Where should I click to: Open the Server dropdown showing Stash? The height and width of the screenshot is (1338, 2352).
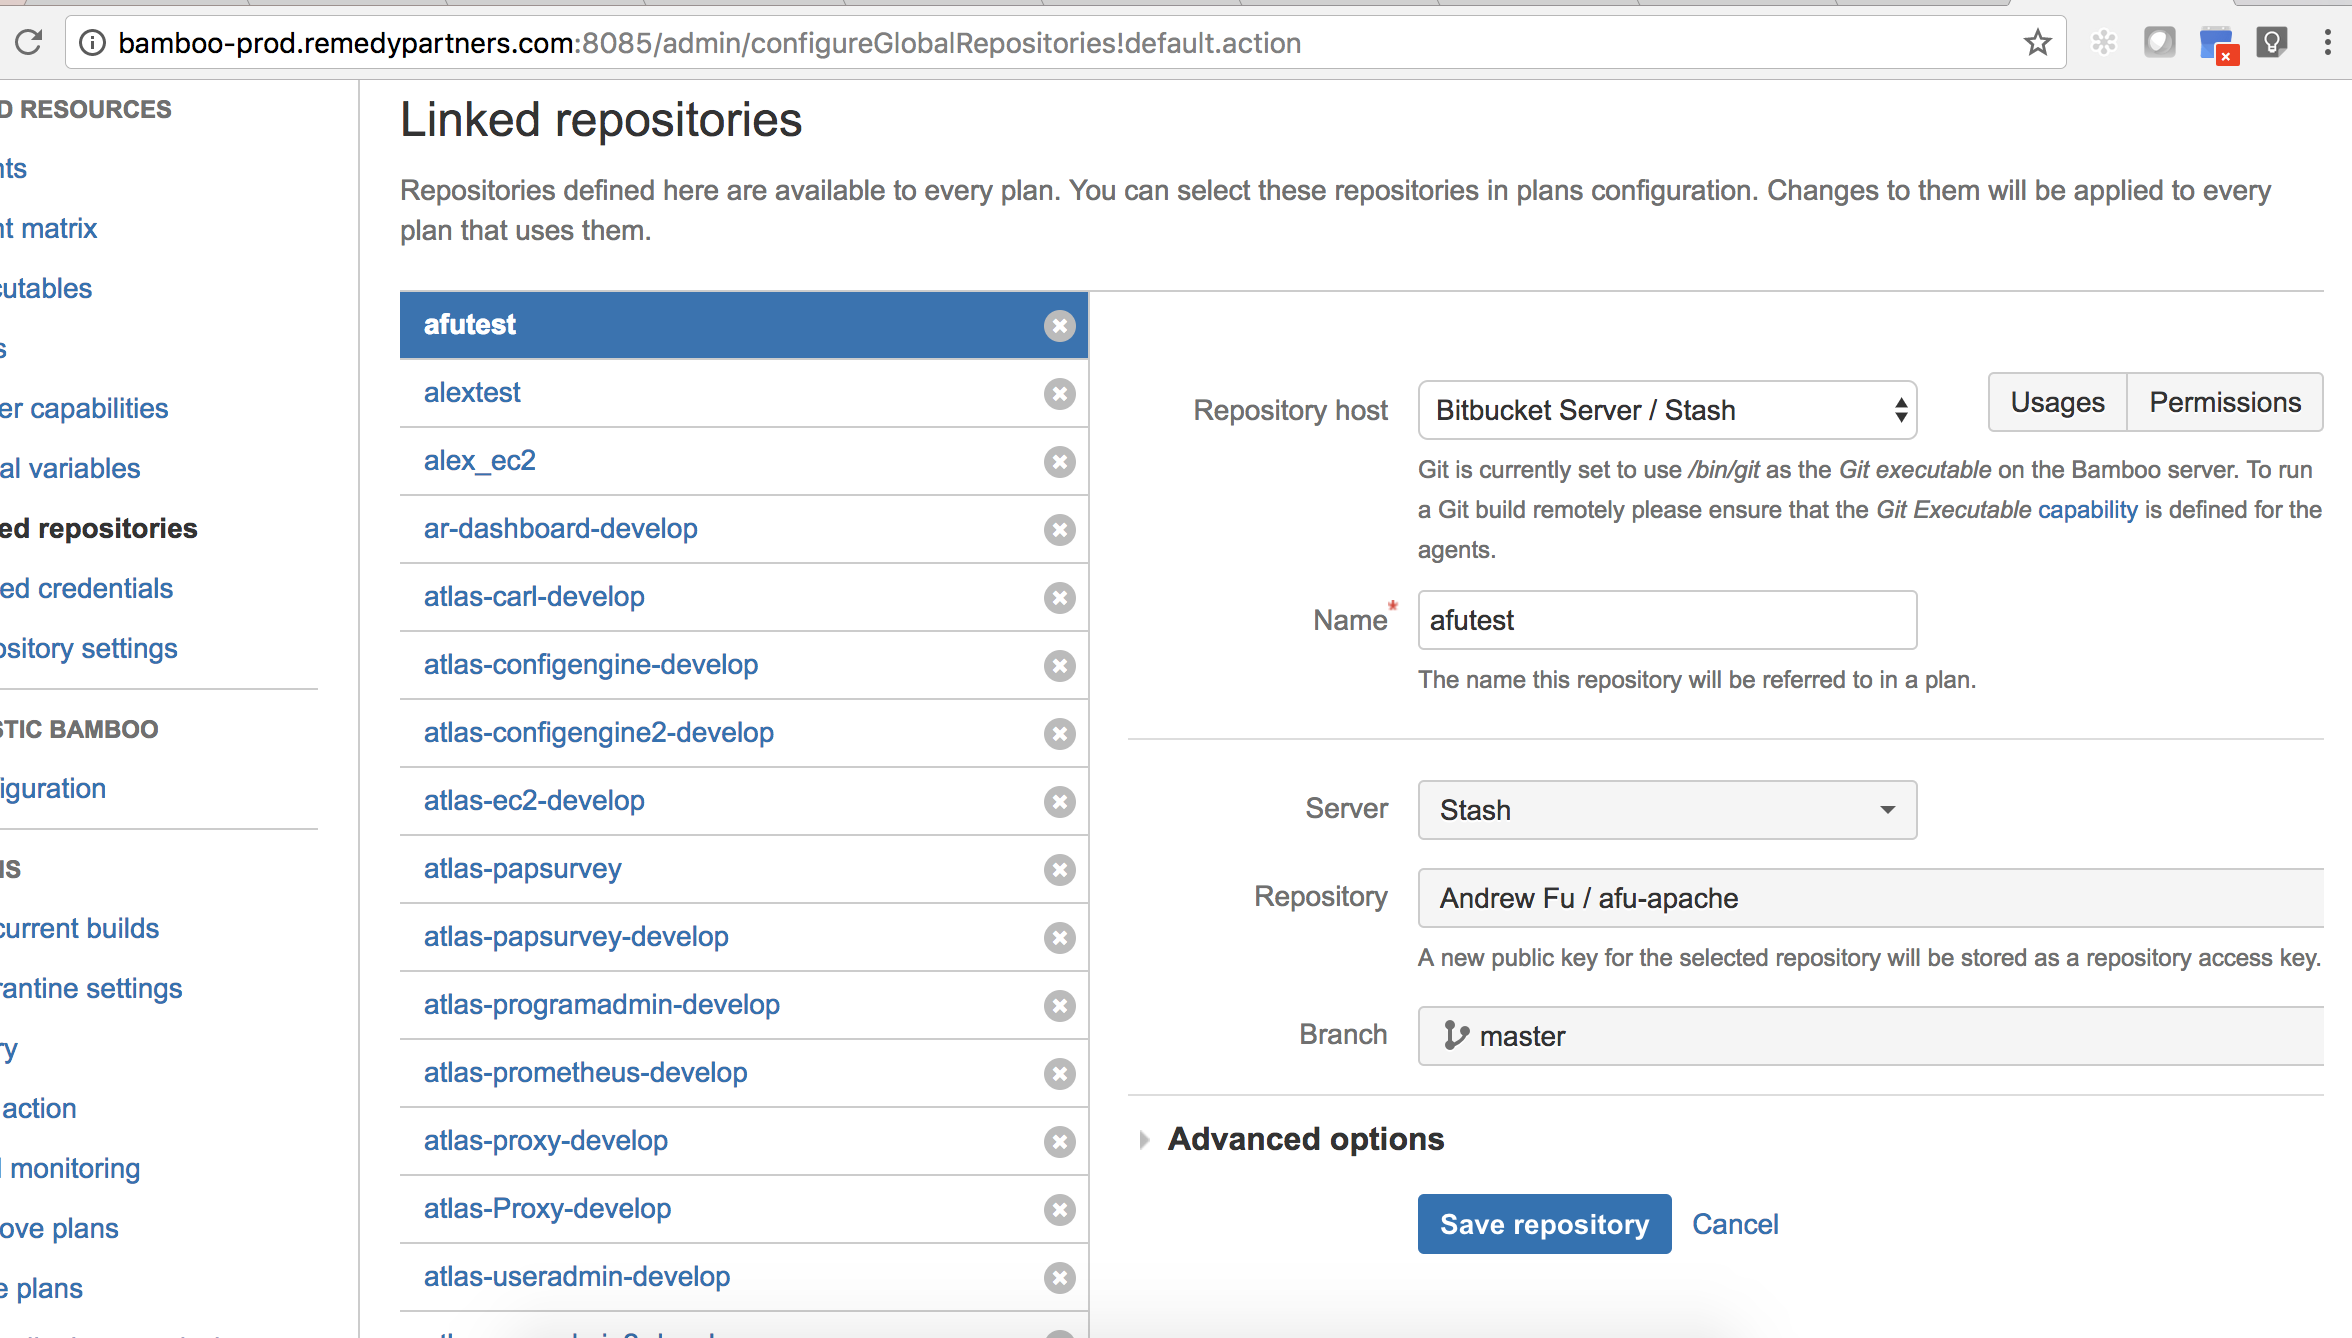pyautogui.click(x=1667, y=810)
